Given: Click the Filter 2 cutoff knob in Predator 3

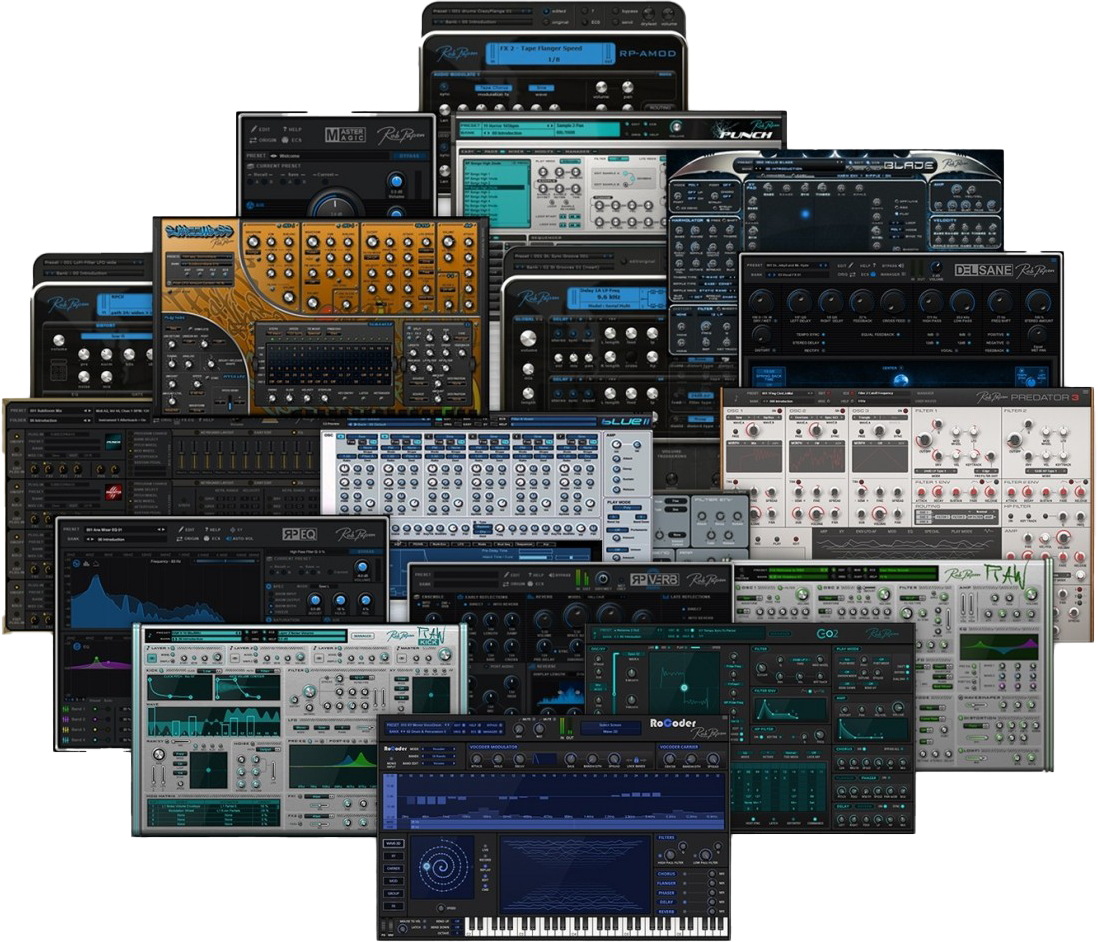Looking at the screenshot, I should (1014, 440).
